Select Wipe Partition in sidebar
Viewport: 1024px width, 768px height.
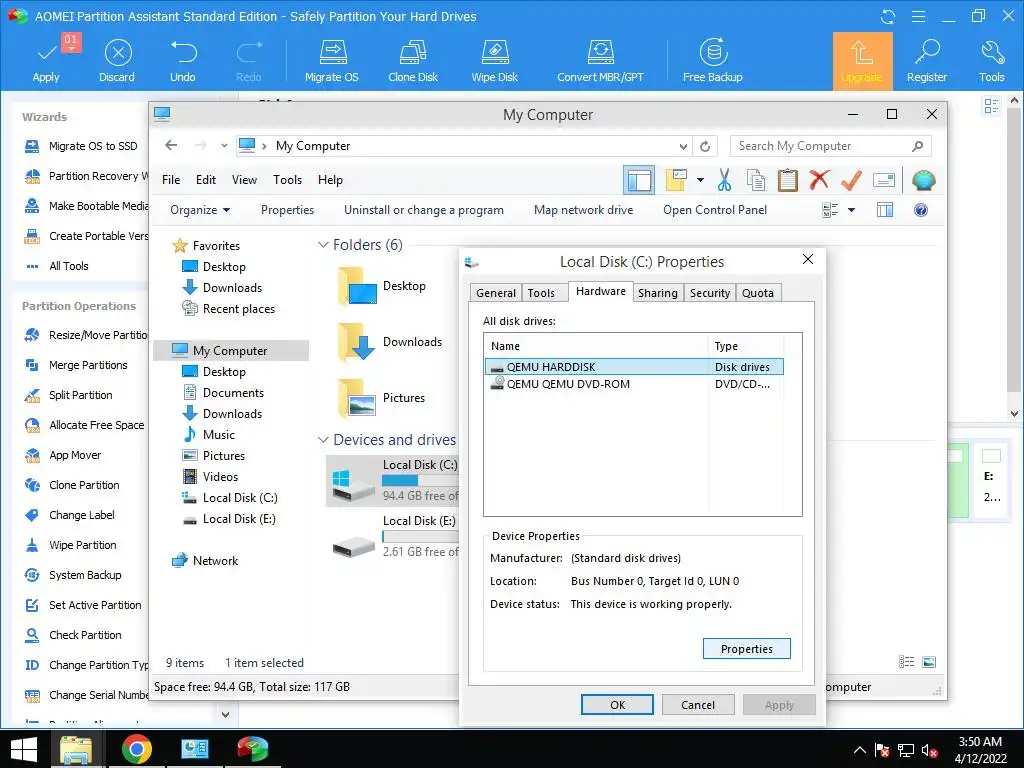71,545
